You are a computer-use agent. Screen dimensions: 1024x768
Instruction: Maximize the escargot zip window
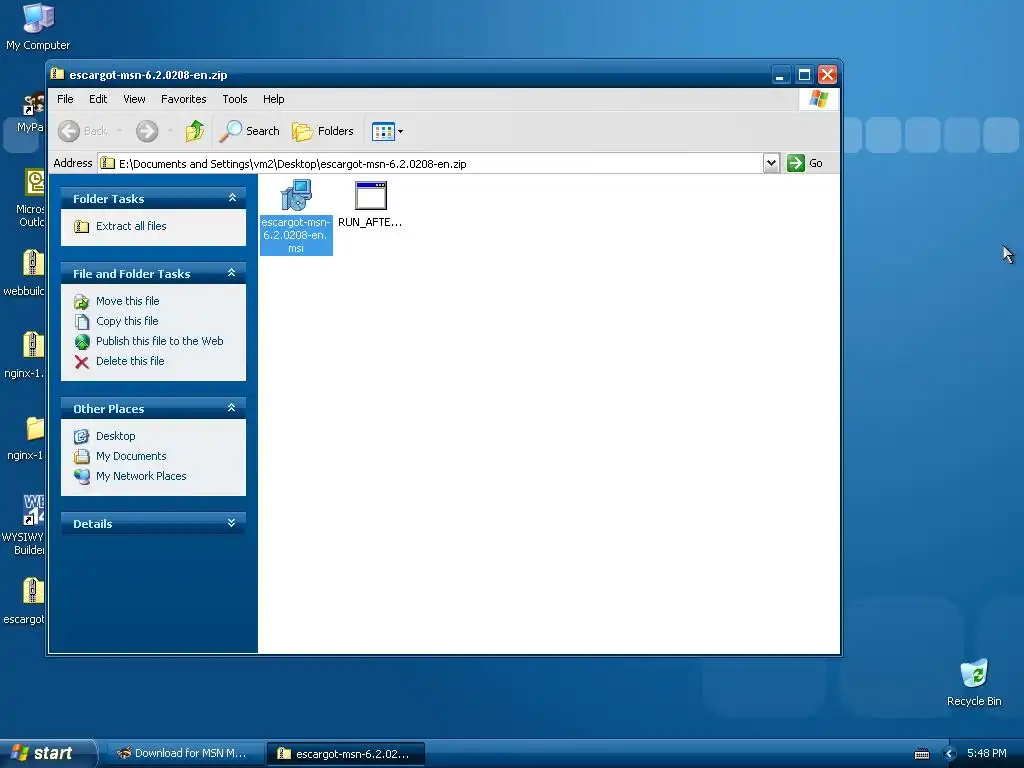(x=804, y=74)
